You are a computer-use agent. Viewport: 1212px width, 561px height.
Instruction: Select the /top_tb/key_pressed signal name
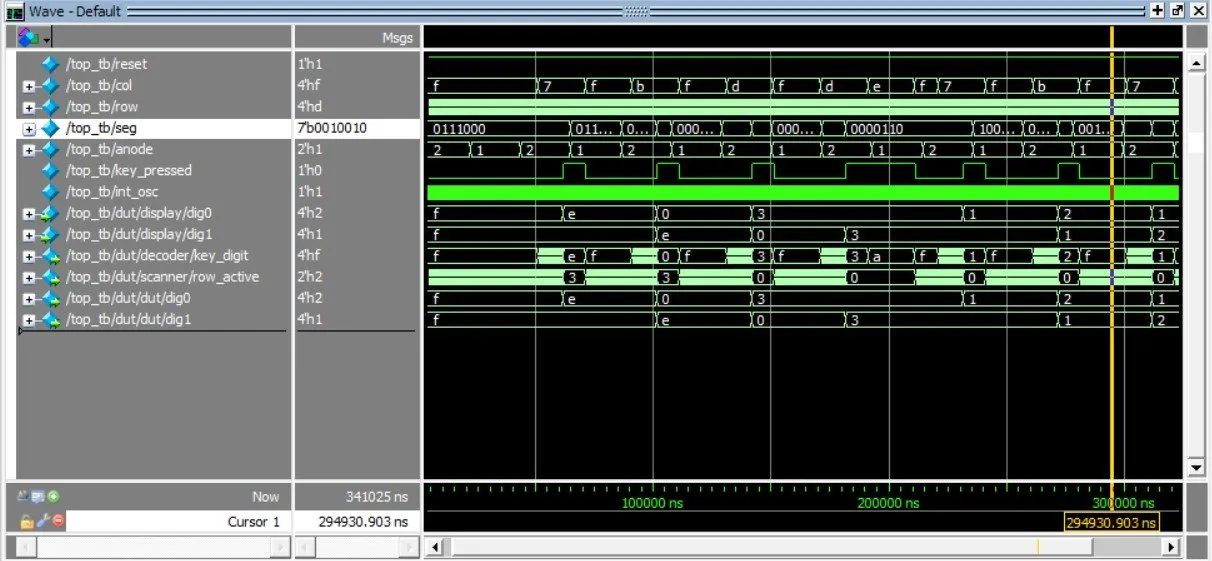[x=128, y=171]
